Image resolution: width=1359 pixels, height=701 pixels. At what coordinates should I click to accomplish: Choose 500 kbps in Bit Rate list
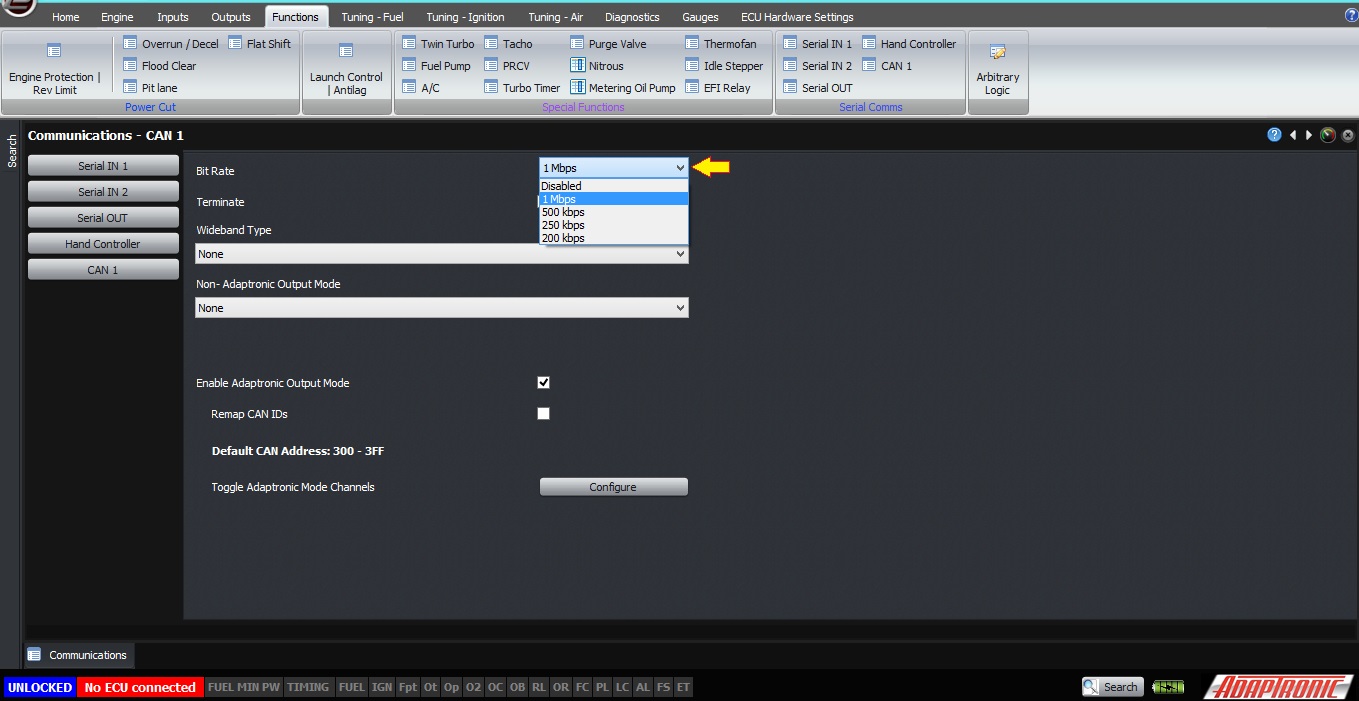614,212
